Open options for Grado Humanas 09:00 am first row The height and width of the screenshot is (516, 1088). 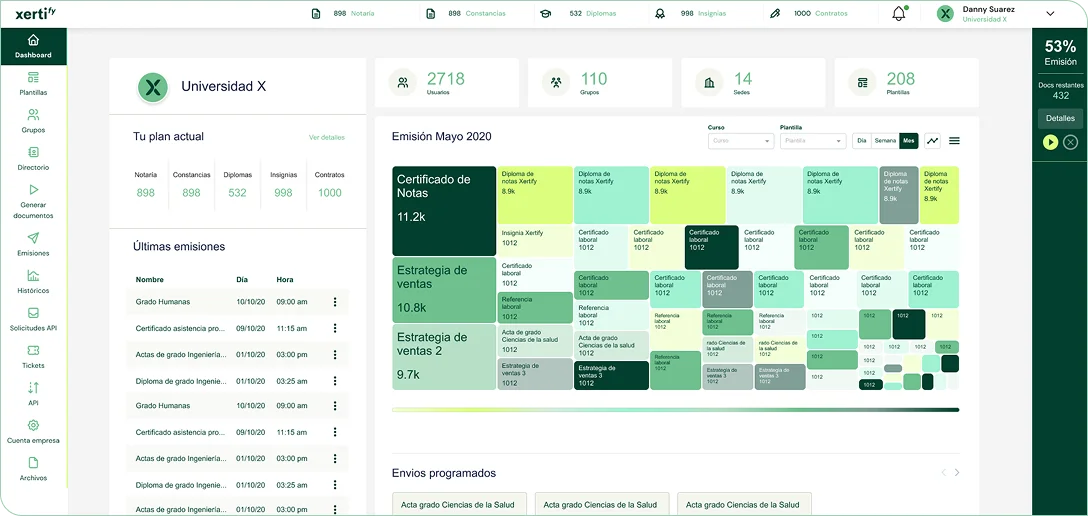(335, 302)
